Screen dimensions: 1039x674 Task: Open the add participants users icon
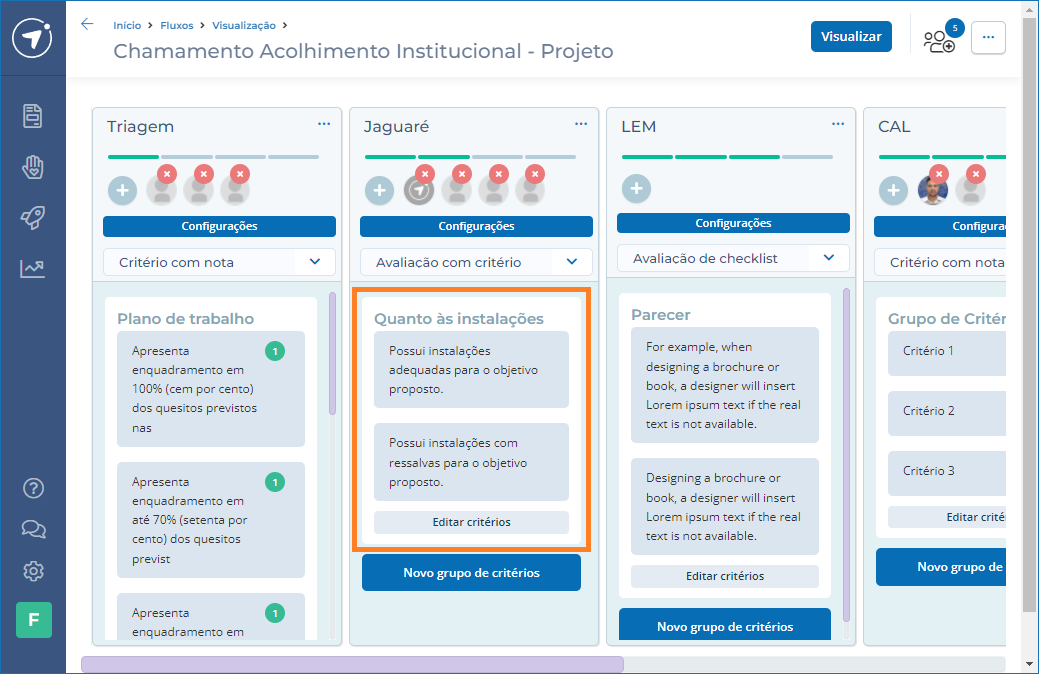point(940,41)
